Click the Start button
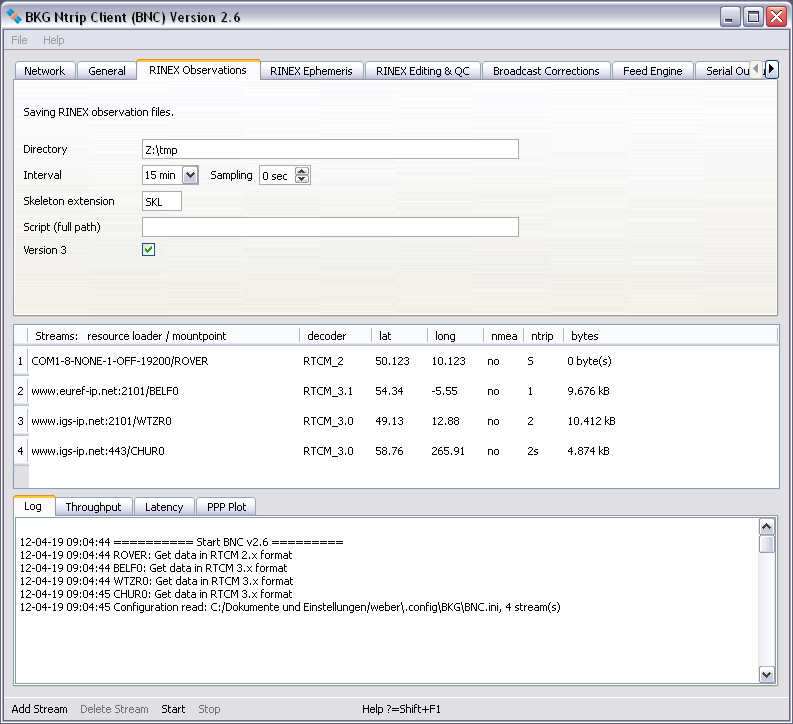Screen dimensions: 793x724 (173, 709)
